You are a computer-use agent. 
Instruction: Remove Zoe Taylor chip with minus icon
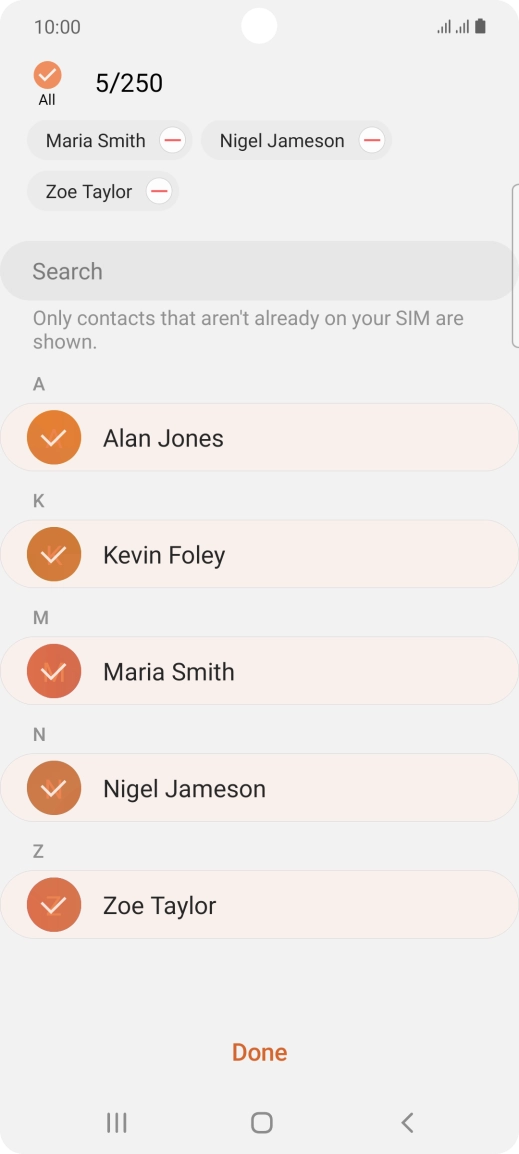[x=158, y=191]
